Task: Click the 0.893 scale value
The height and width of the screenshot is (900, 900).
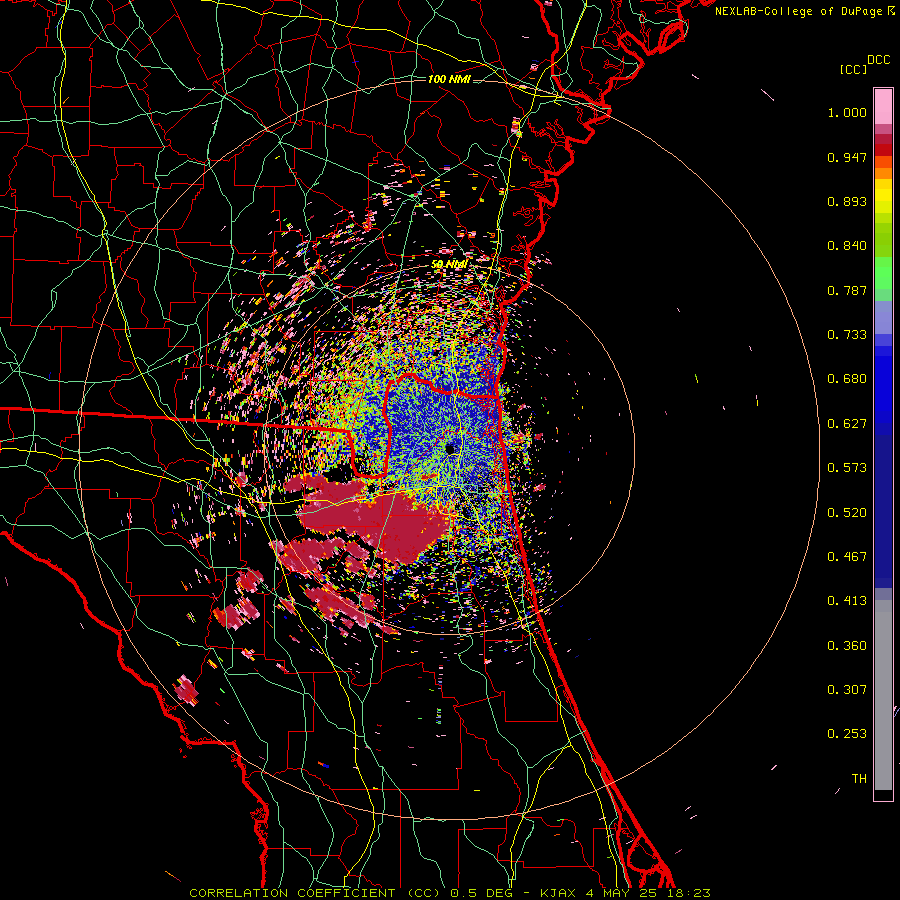Action: coord(847,201)
